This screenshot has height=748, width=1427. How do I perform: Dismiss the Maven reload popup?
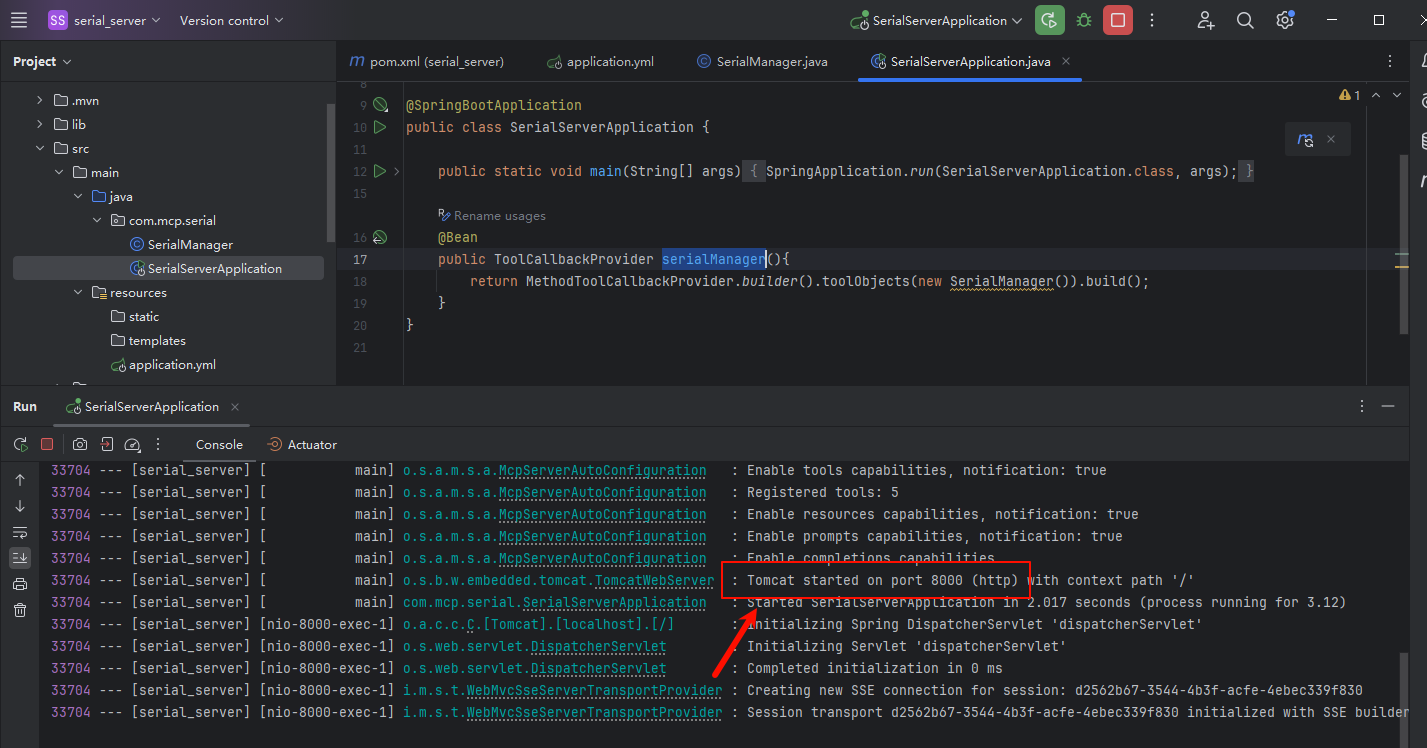point(1331,140)
